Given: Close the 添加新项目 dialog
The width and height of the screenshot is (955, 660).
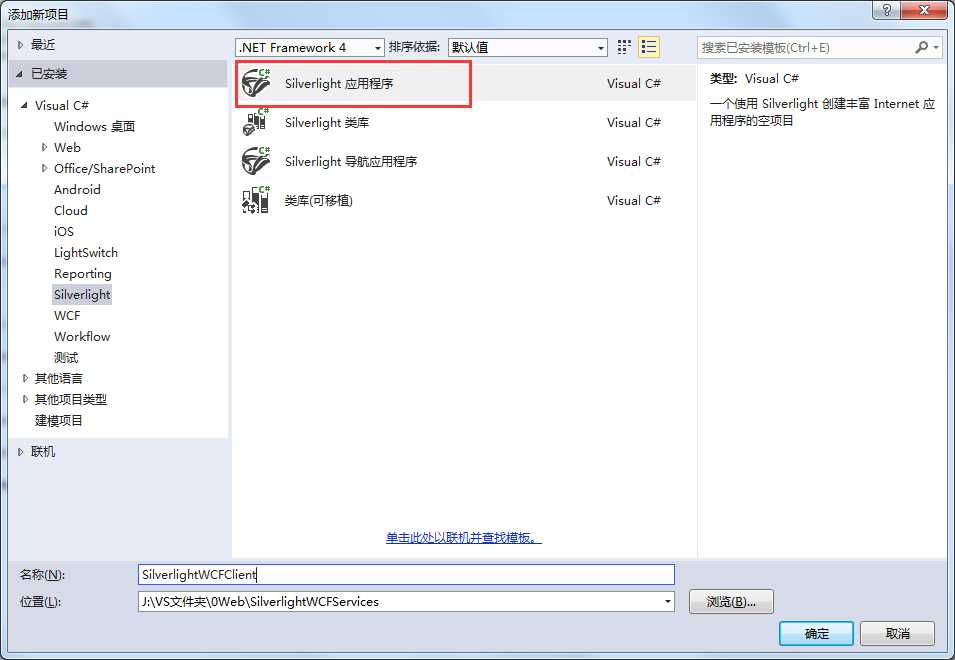Looking at the screenshot, I should tap(923, 10).
